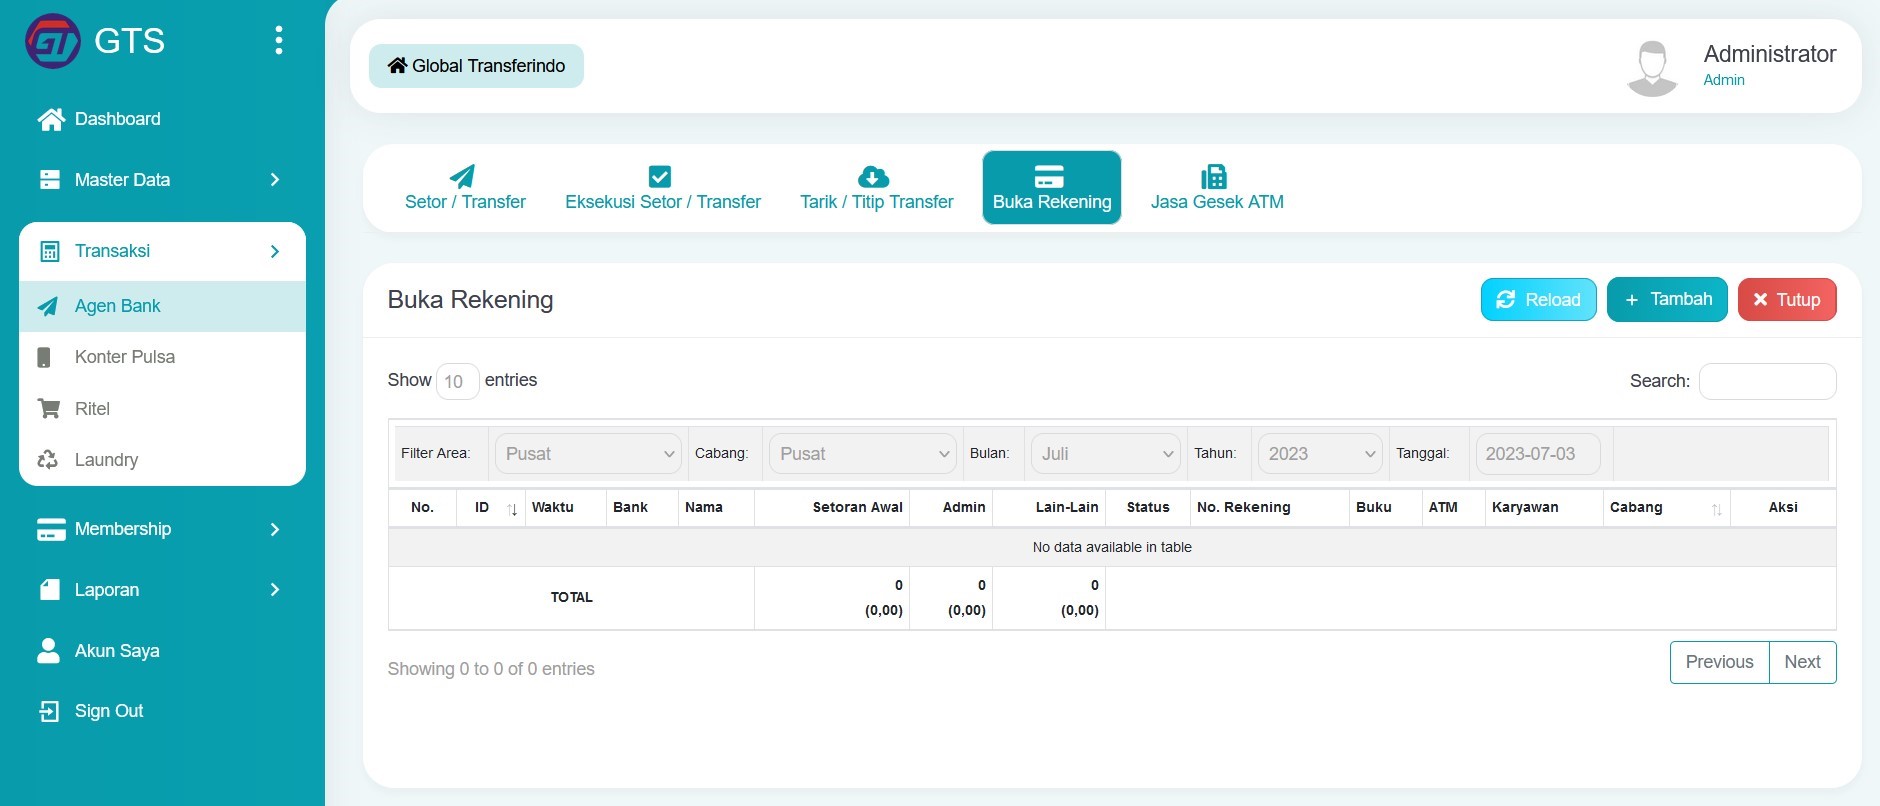1880x806 pixels.
Task: Open the Bulan Juli dropdown
Action: click(1106, 454)
